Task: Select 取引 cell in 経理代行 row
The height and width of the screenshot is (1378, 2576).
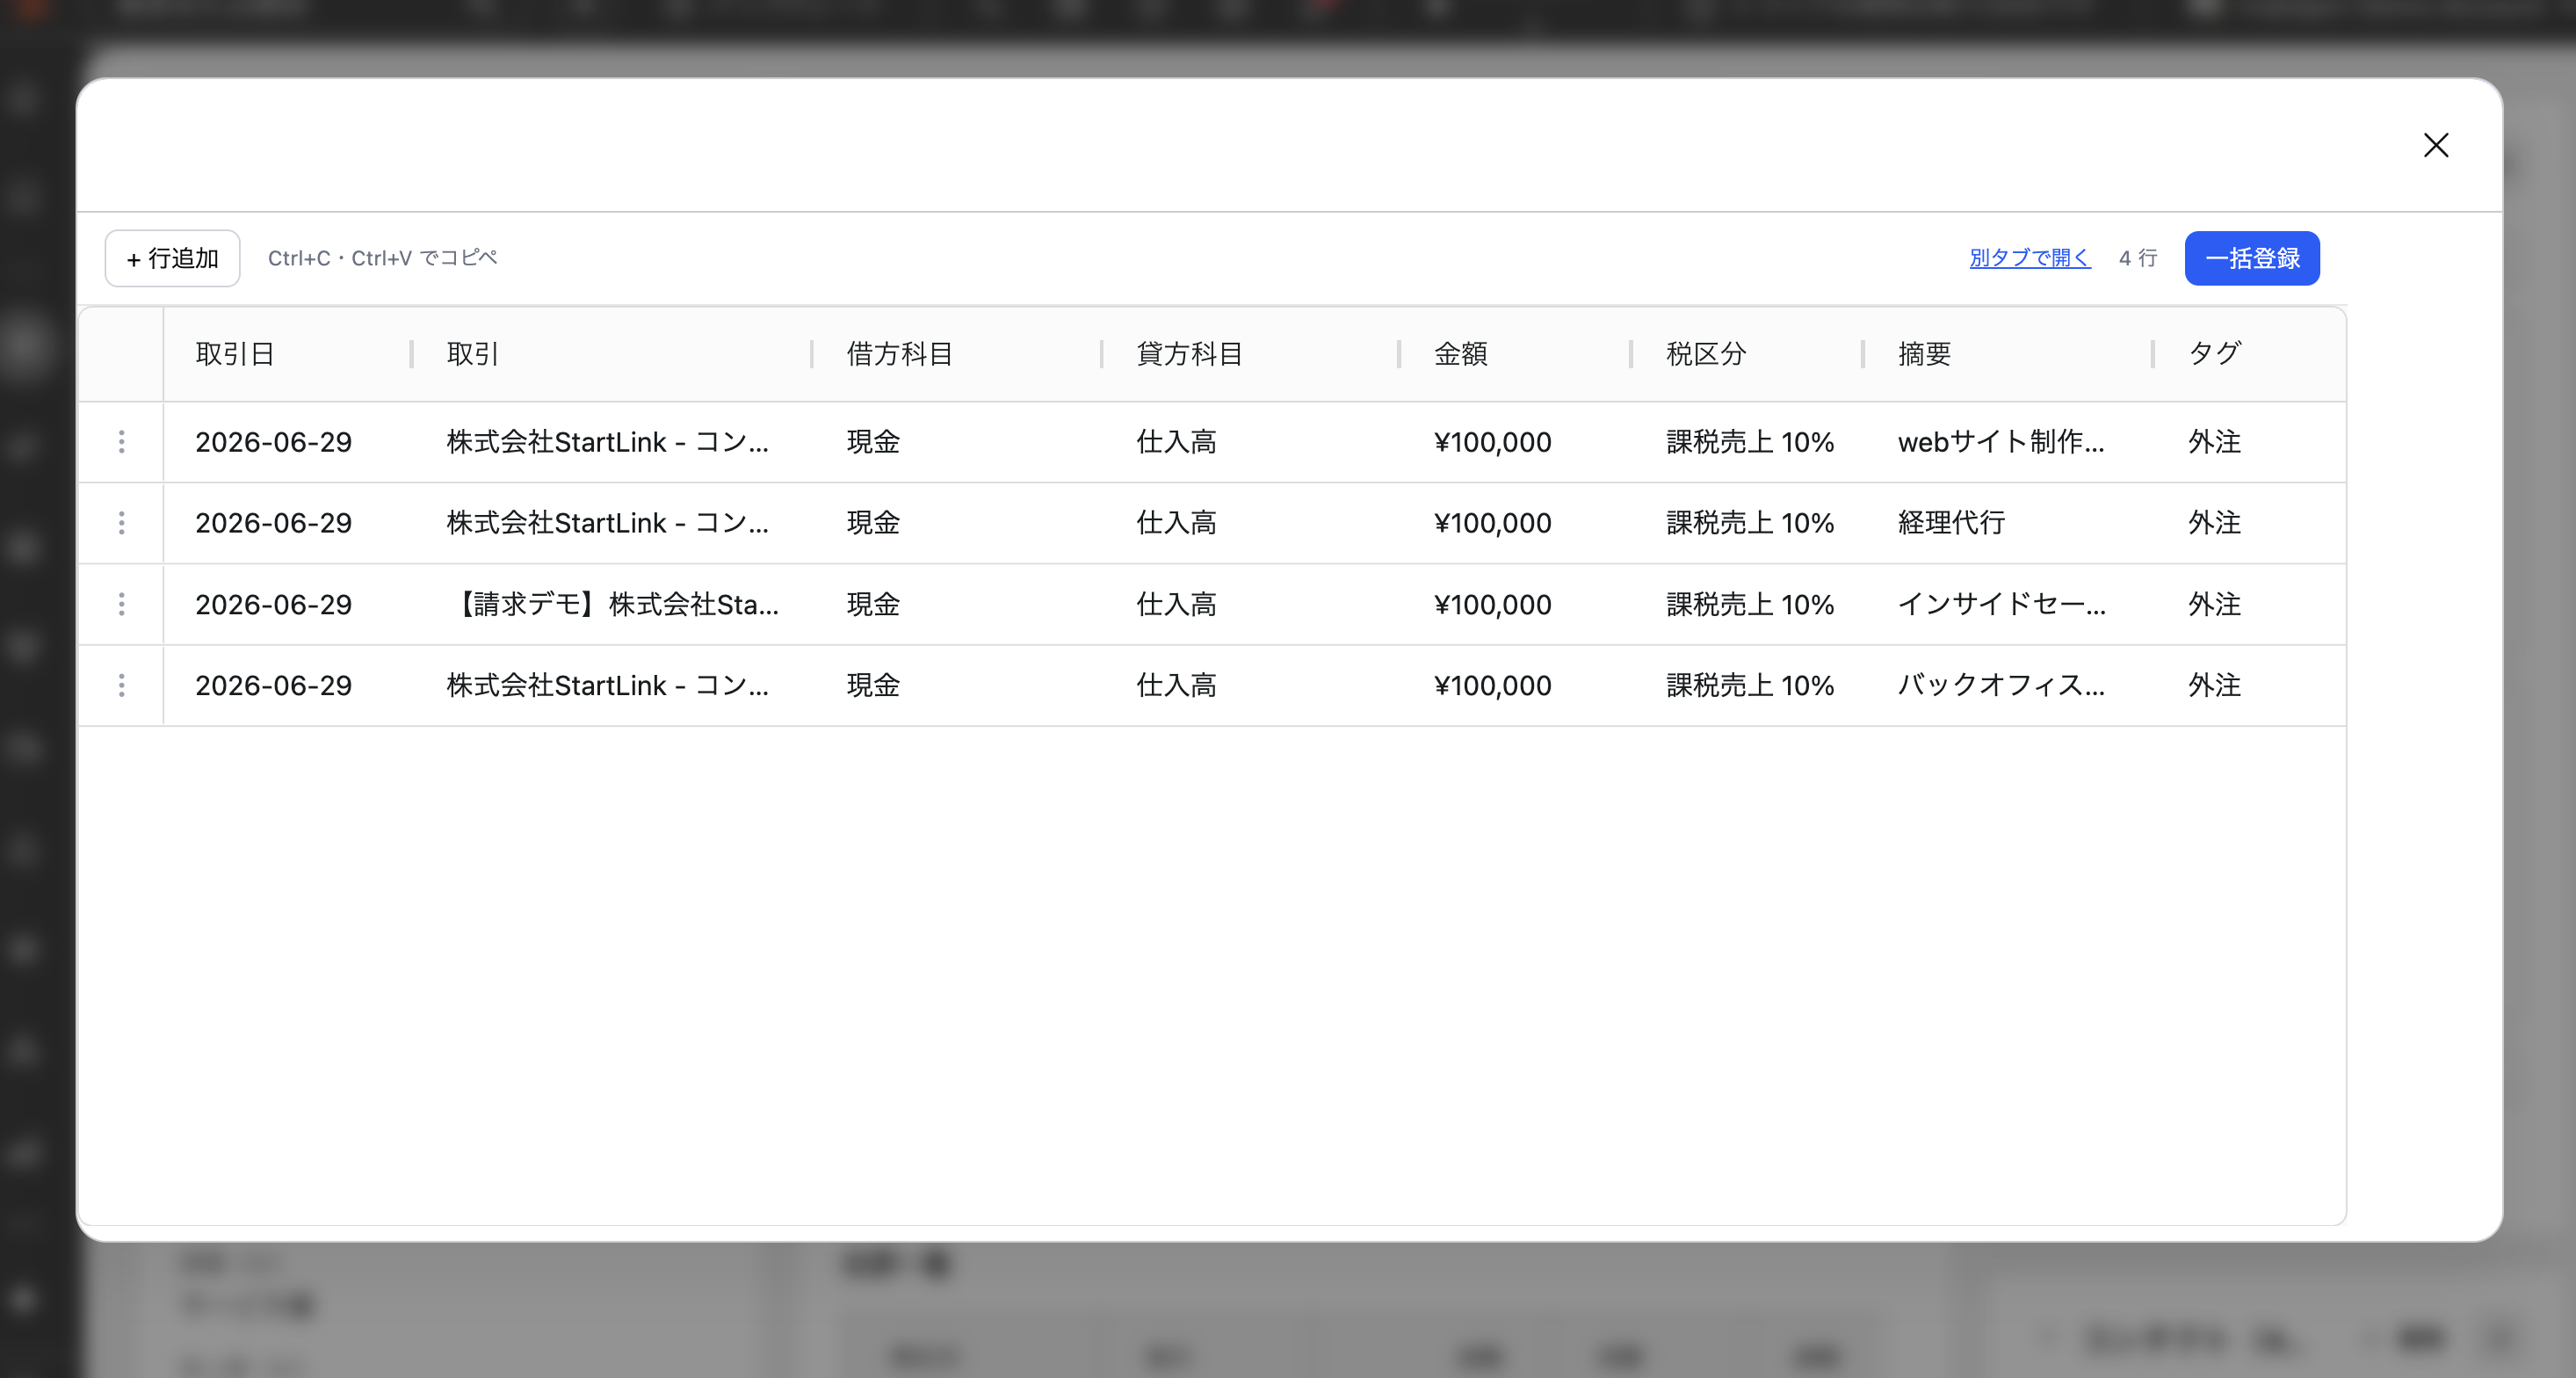Action: coord(612,523)
